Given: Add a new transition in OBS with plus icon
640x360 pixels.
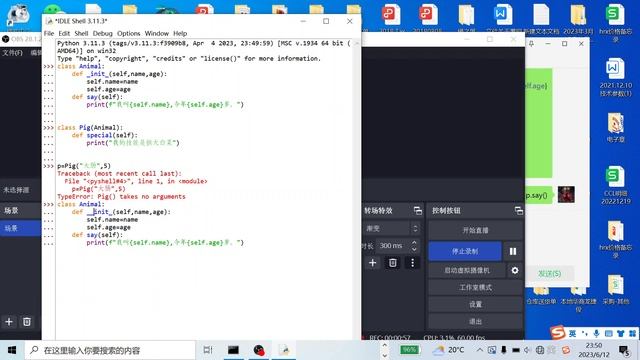Looking at the screenshot, I should click(x=372, y=263).
